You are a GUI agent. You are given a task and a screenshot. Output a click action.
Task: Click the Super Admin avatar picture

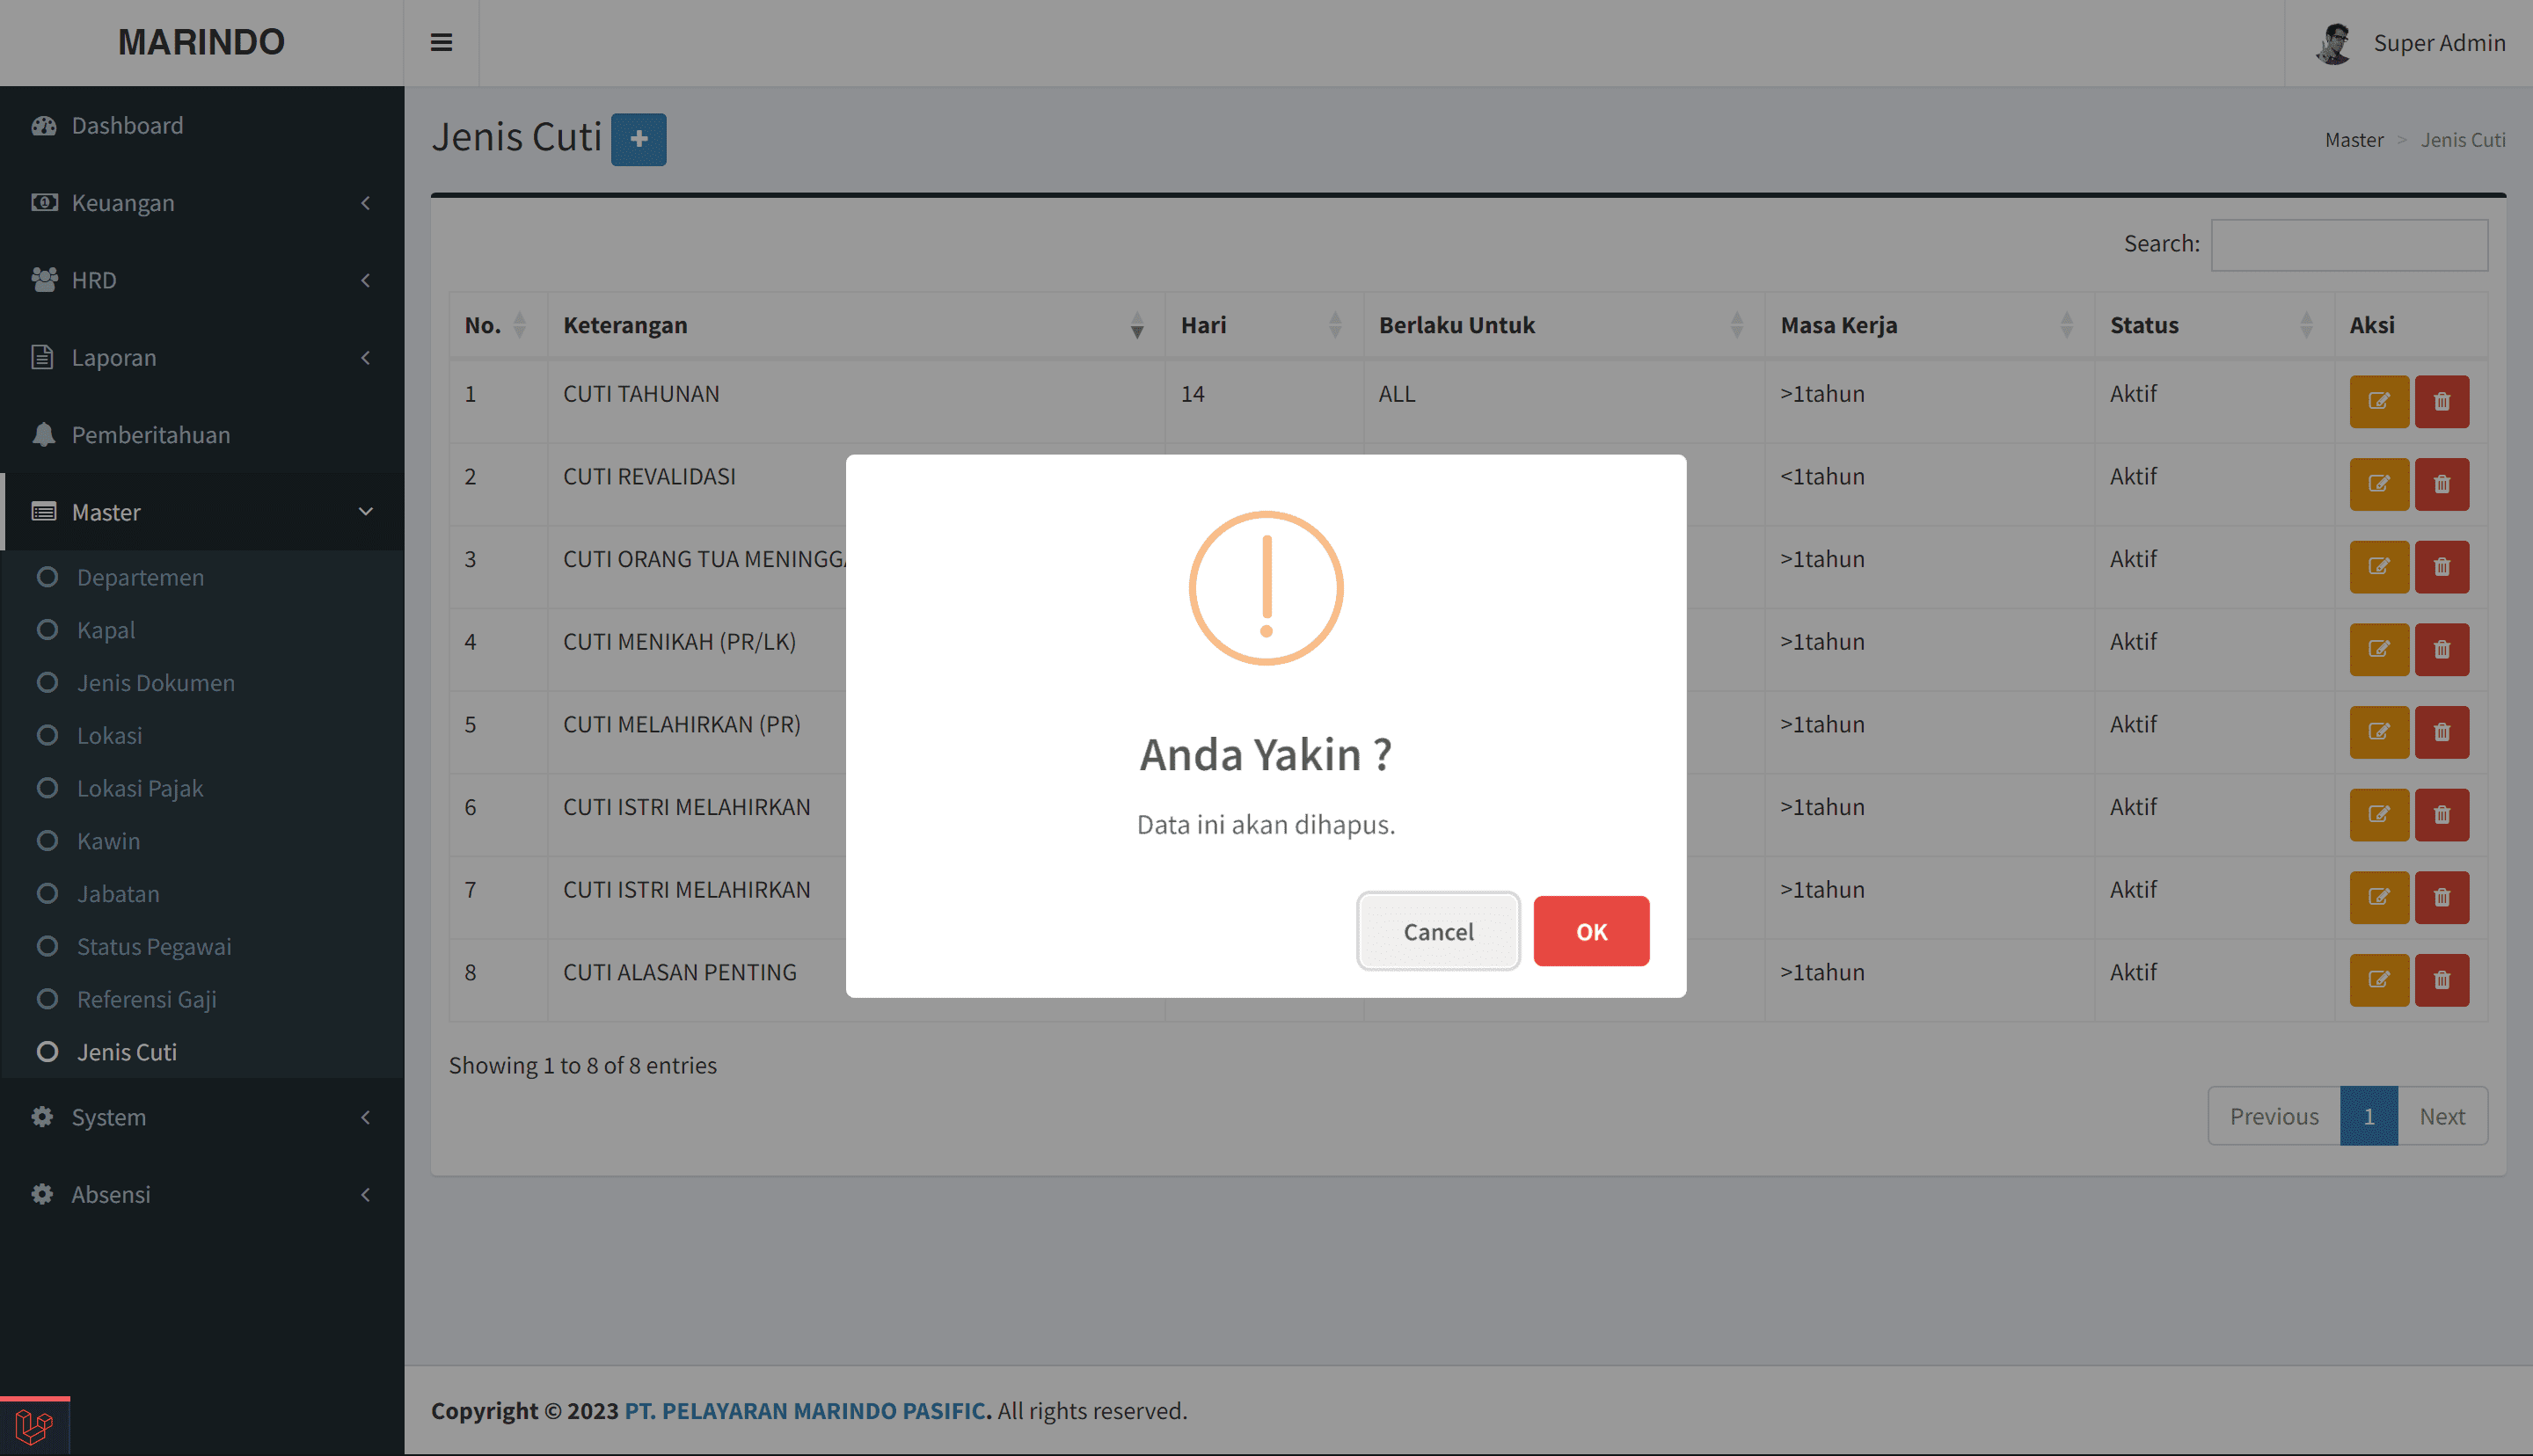click(2334, 43)
